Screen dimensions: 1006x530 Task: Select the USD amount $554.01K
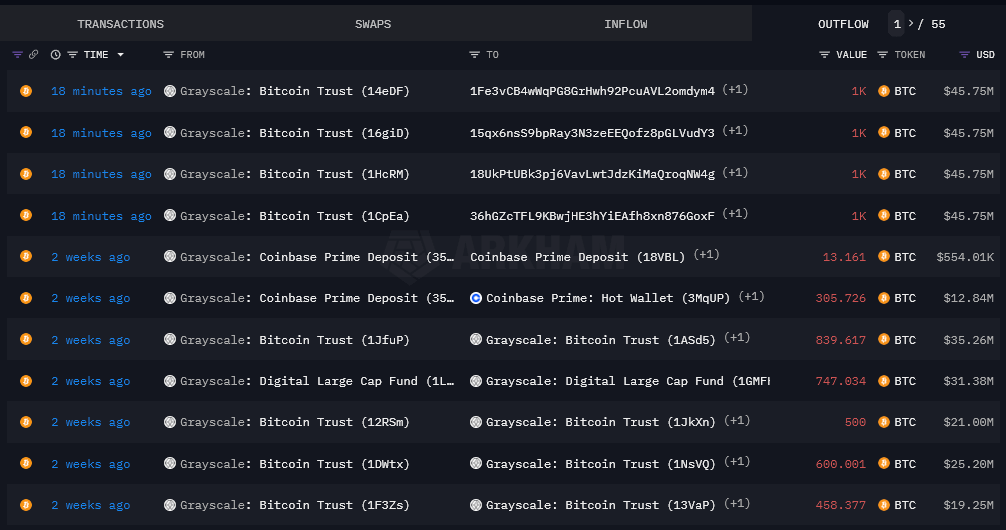click(x=965, y=257)
